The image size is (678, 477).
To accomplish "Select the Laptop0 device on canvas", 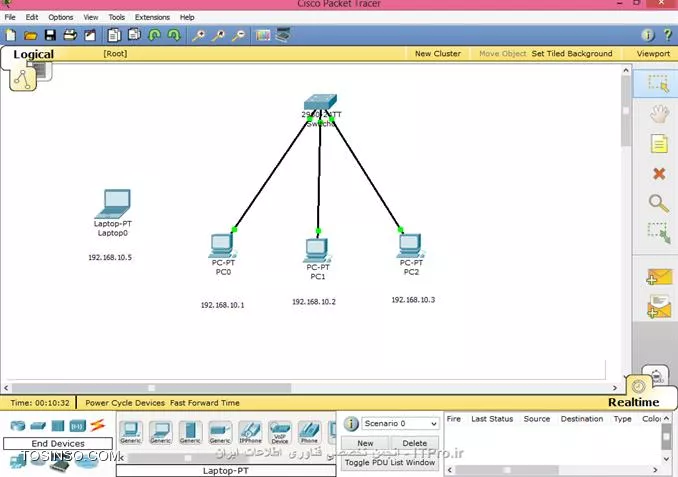I will coord(113,204).
